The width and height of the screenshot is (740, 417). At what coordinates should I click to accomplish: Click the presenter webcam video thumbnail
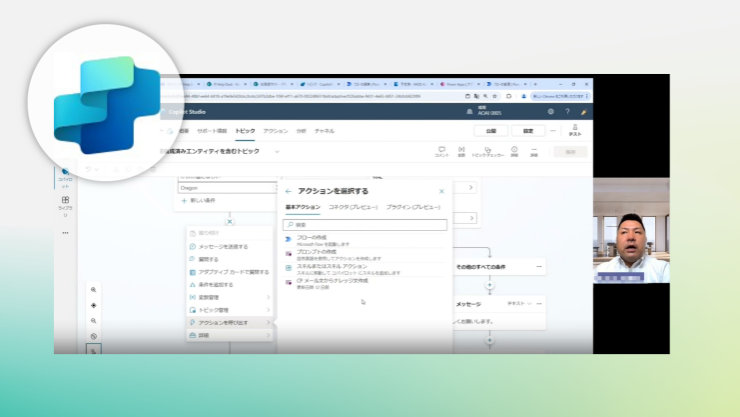click(631, 231)
